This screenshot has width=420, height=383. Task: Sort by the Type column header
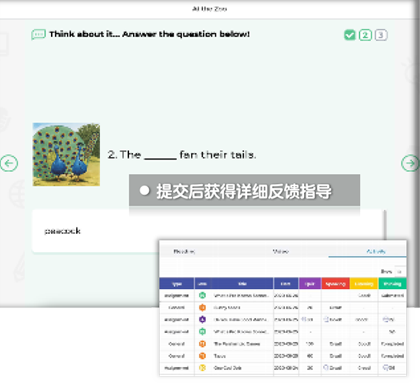[x=177, y=283]
